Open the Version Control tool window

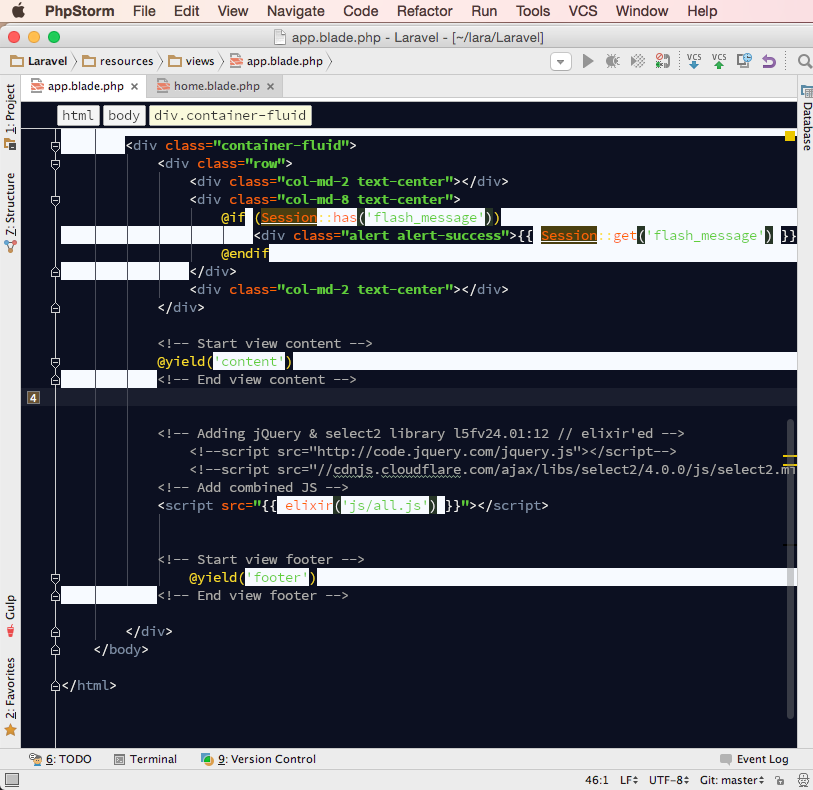coord(258,759)
